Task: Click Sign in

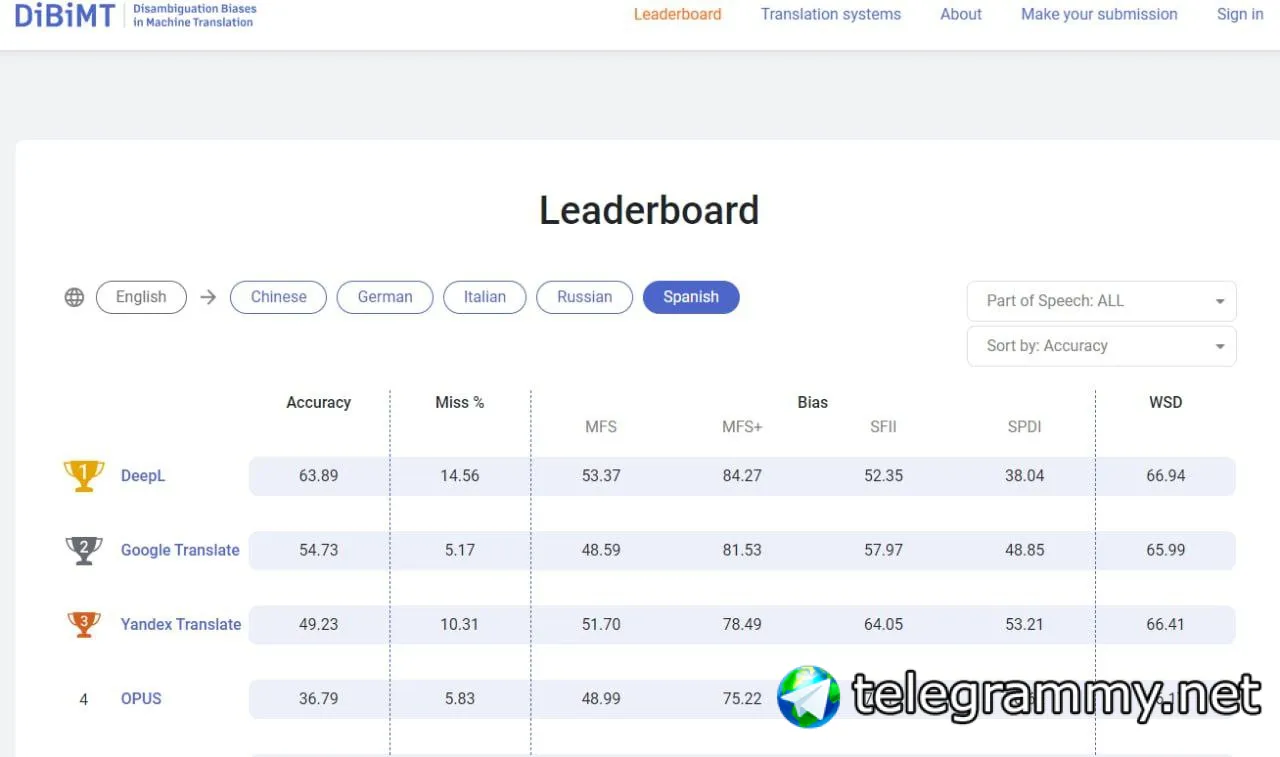Action: click(x=1240, y=14)
